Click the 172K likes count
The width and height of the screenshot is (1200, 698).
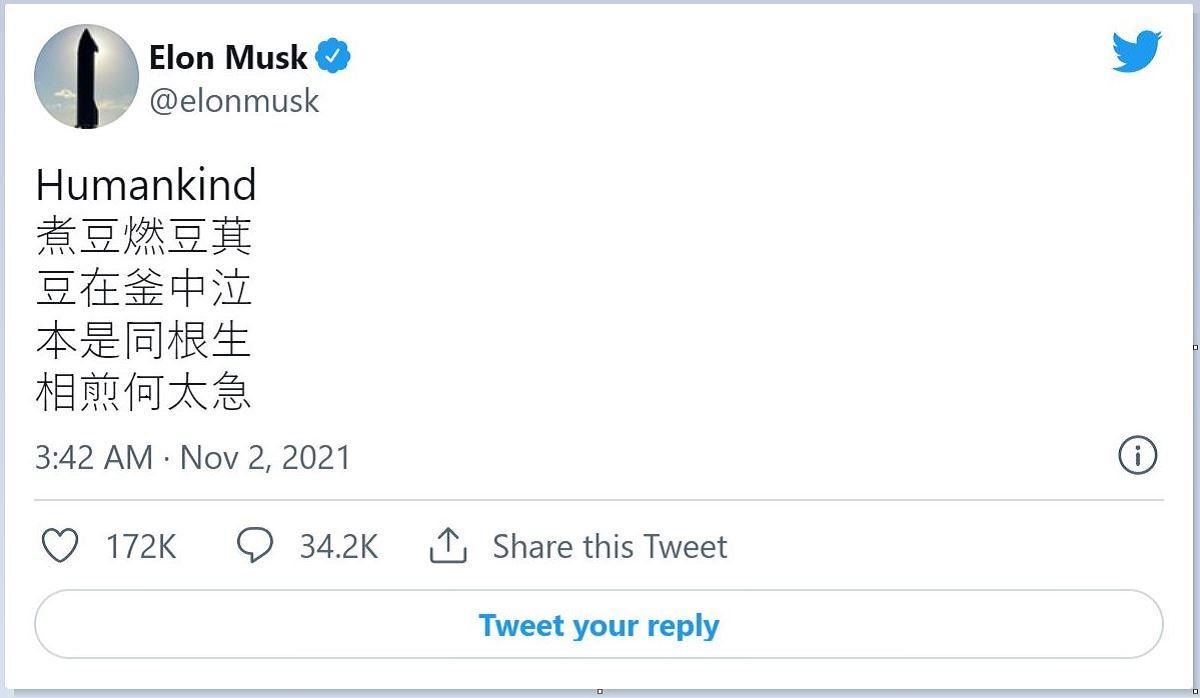coord(141,547)
